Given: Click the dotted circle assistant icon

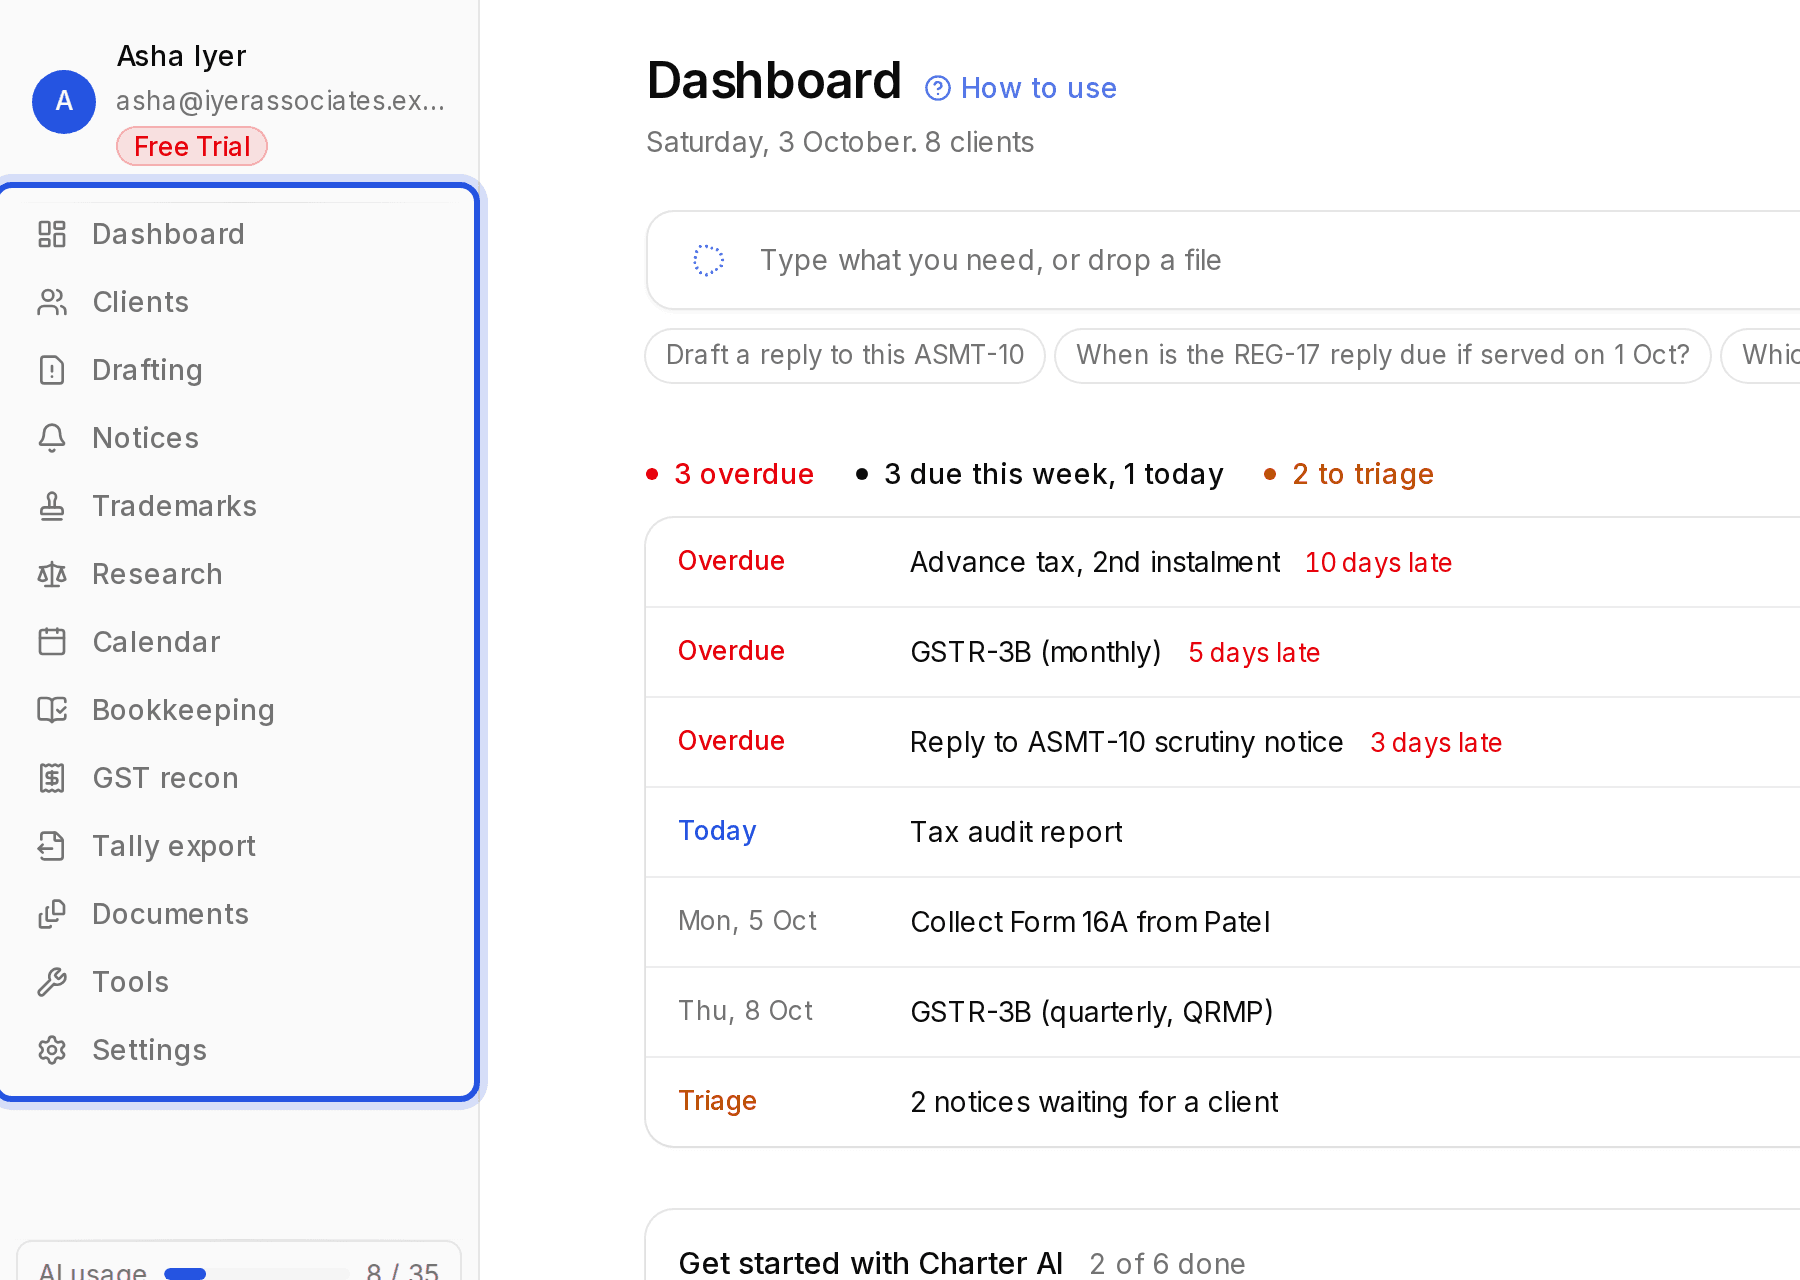Looking at the screenshot, I should point(709,260).
